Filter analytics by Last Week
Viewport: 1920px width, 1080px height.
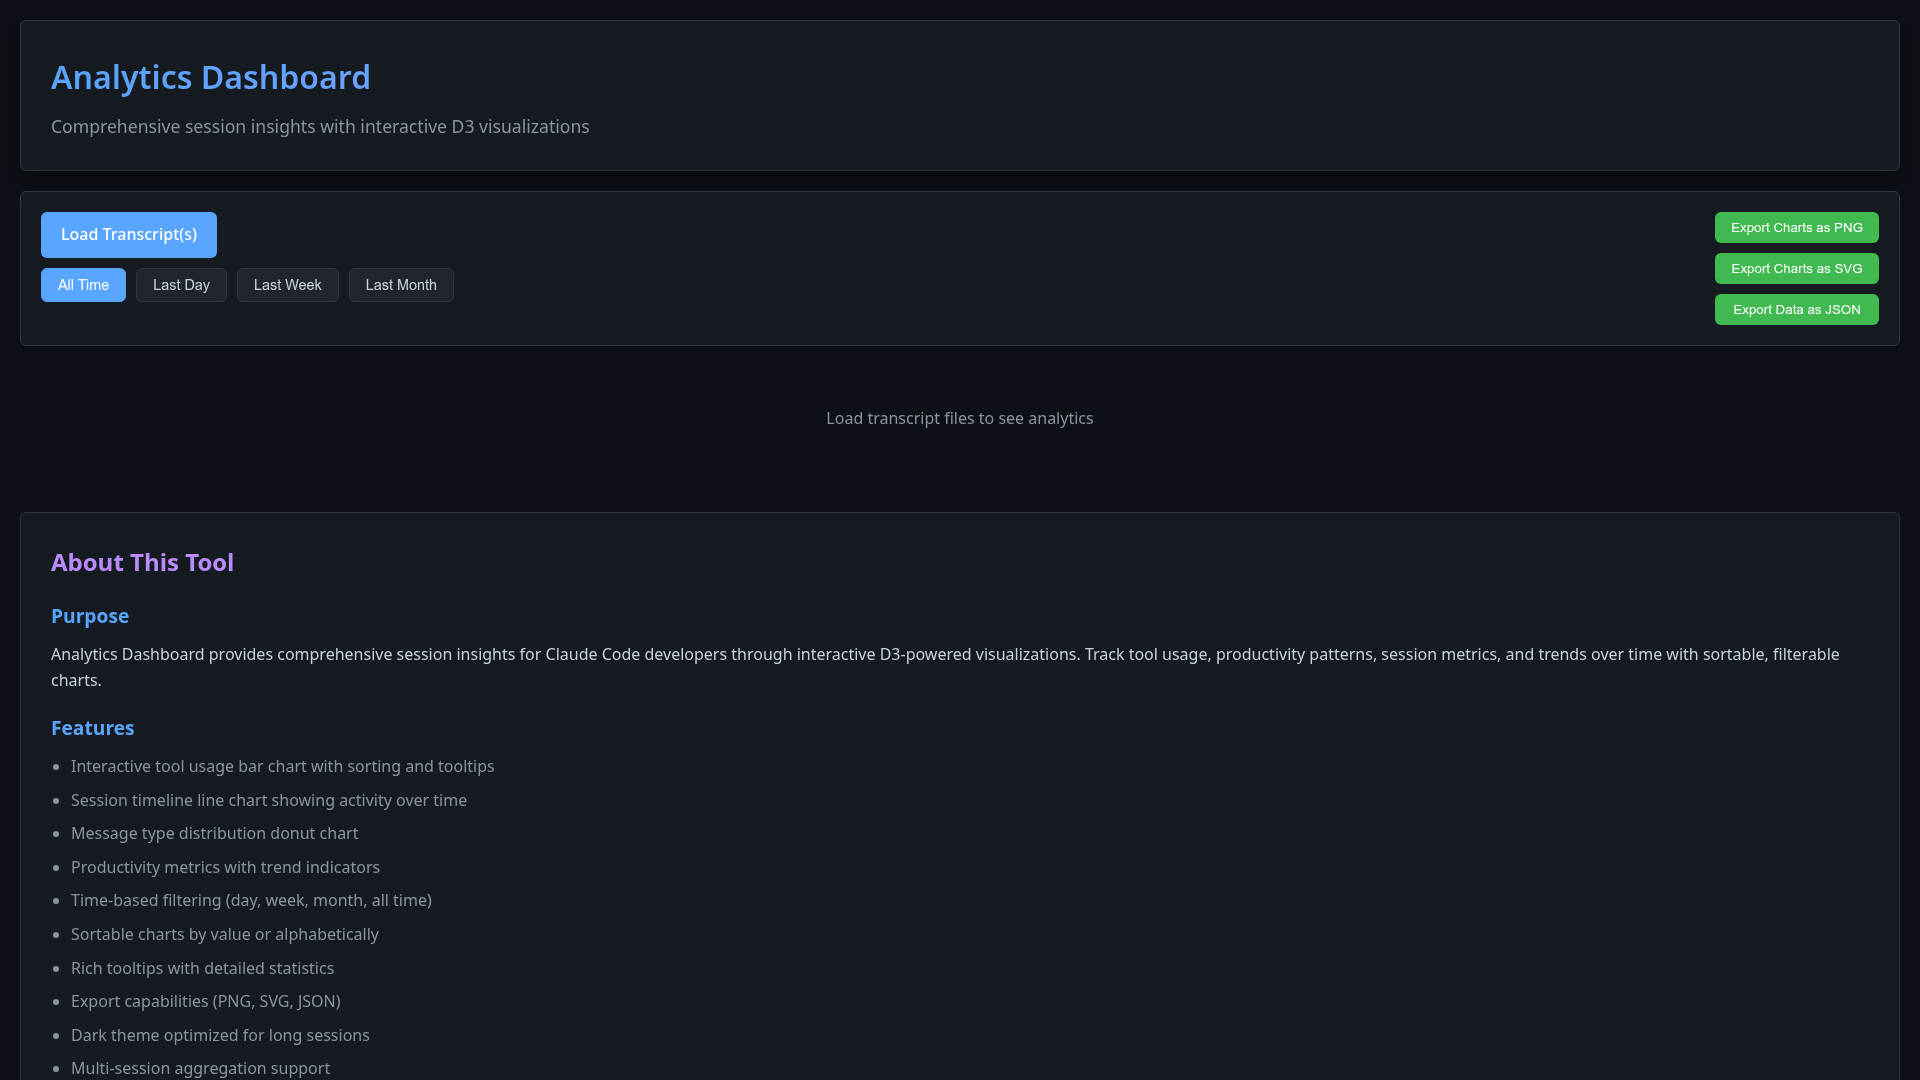point(287,285)
